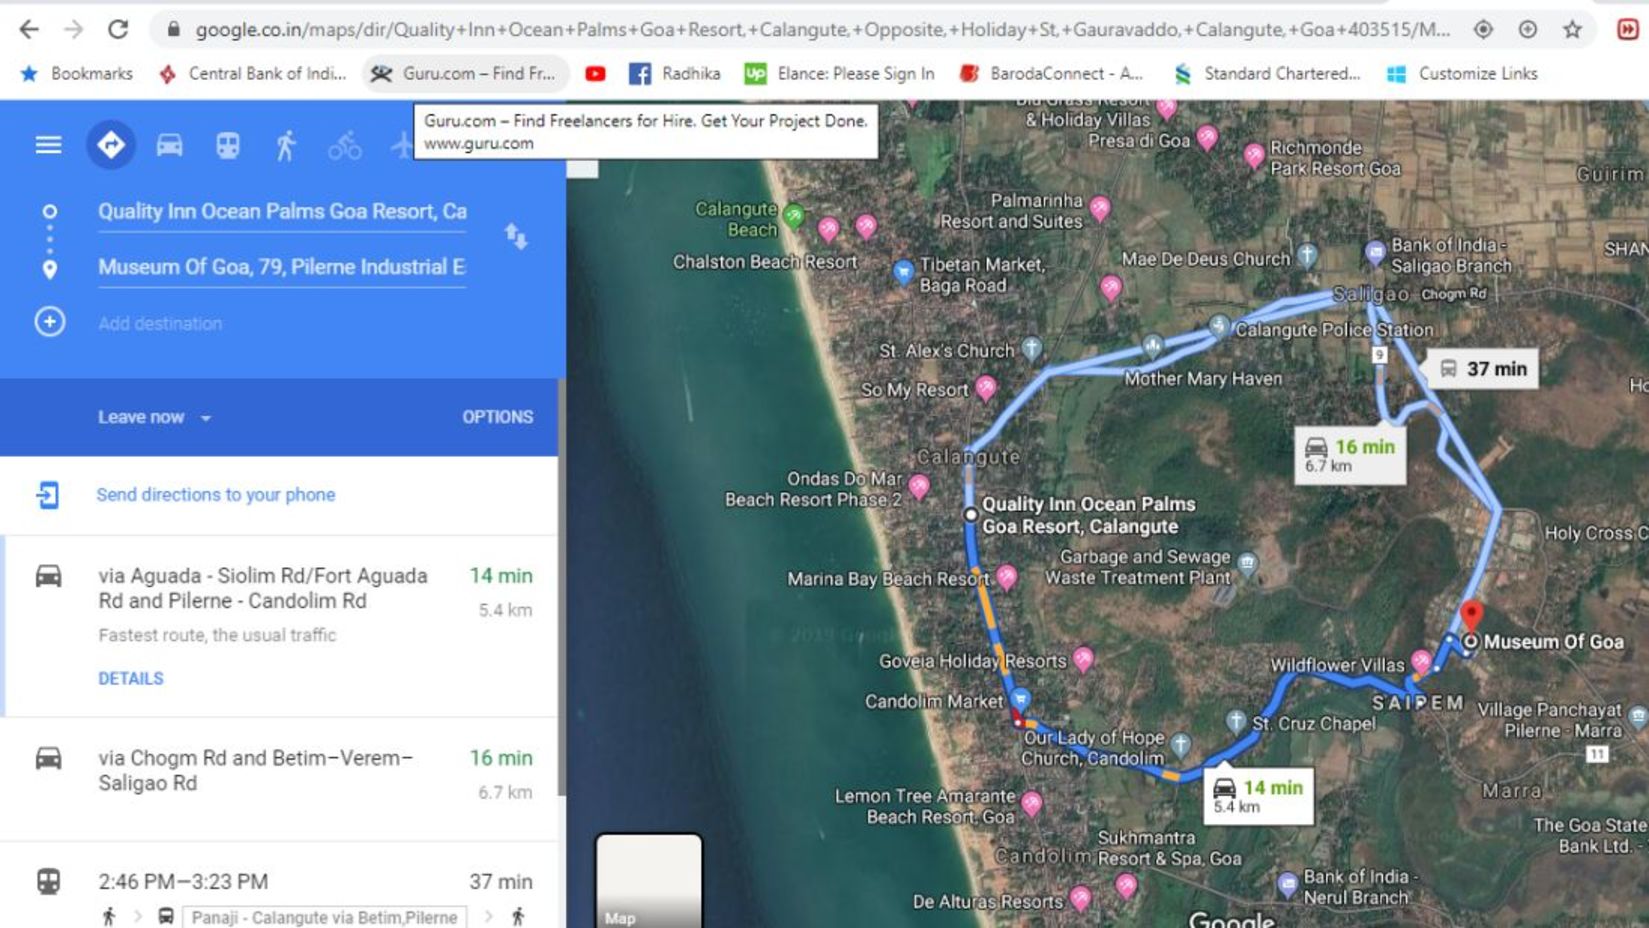The width and height of the screenshot is (1649, 928).
Task: Click St. Alex's Church marker
Action: pyautogui.click(x=1032, y=347)
